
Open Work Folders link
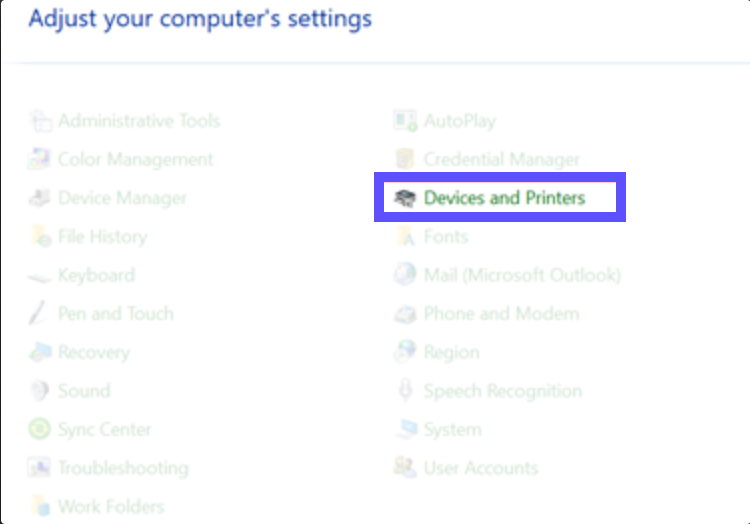(111, 506)
